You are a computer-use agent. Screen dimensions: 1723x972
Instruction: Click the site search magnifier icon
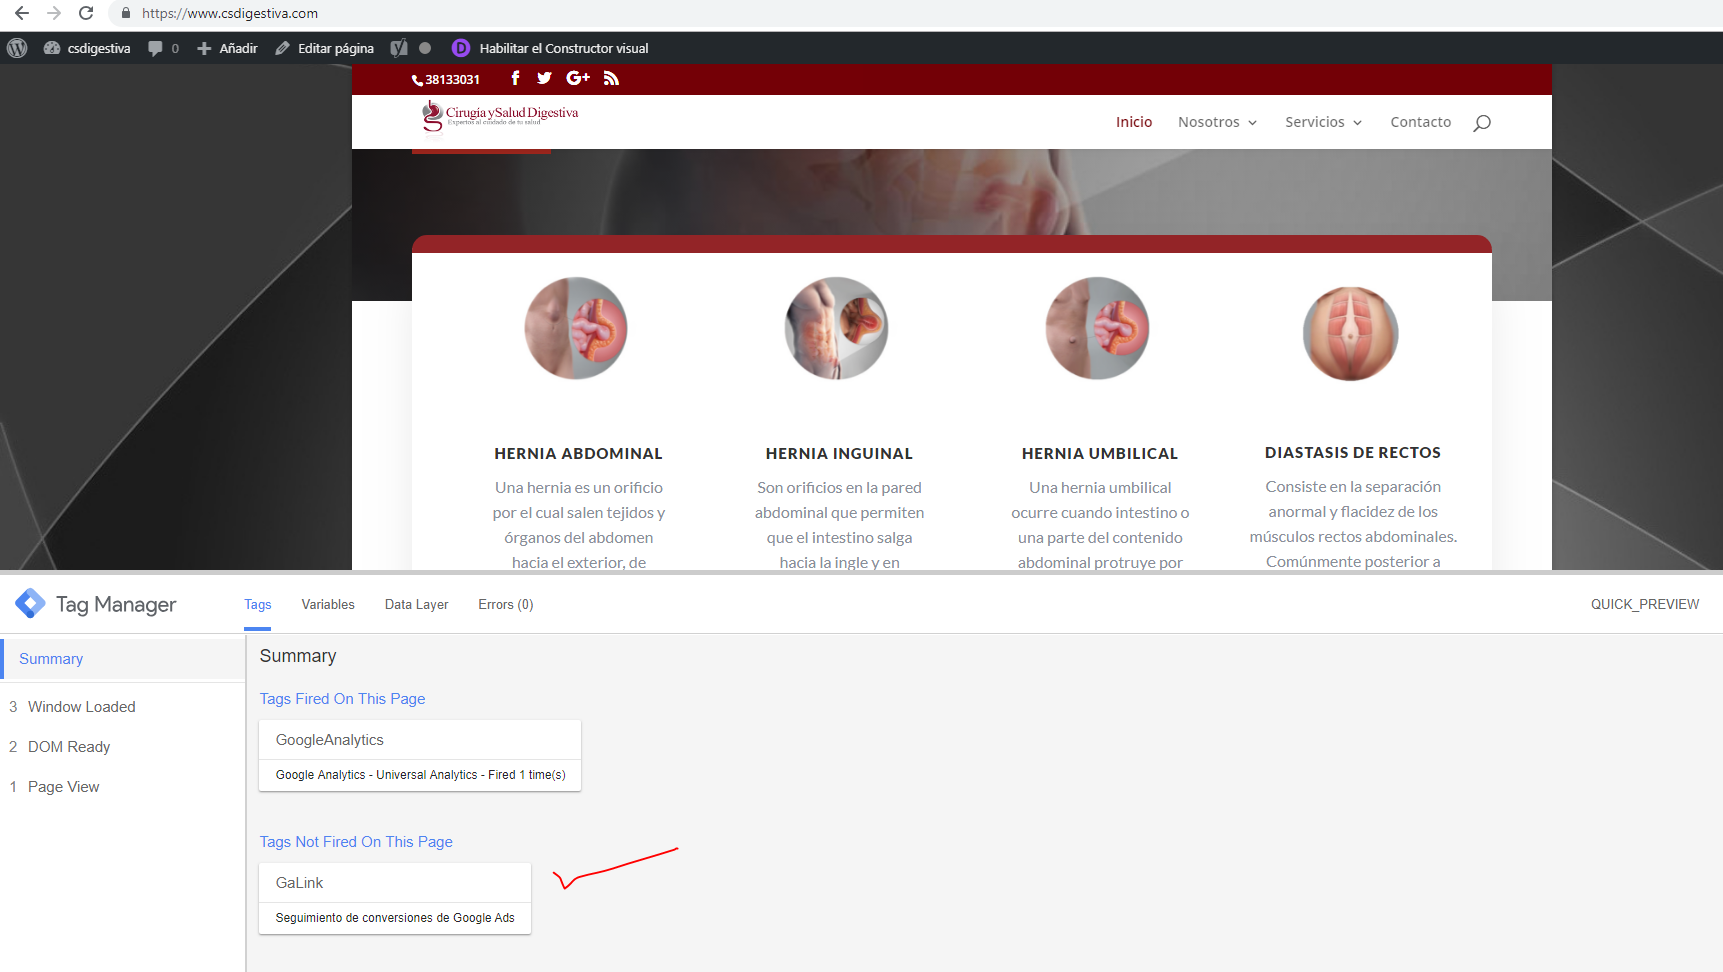tap(1482, 122)
